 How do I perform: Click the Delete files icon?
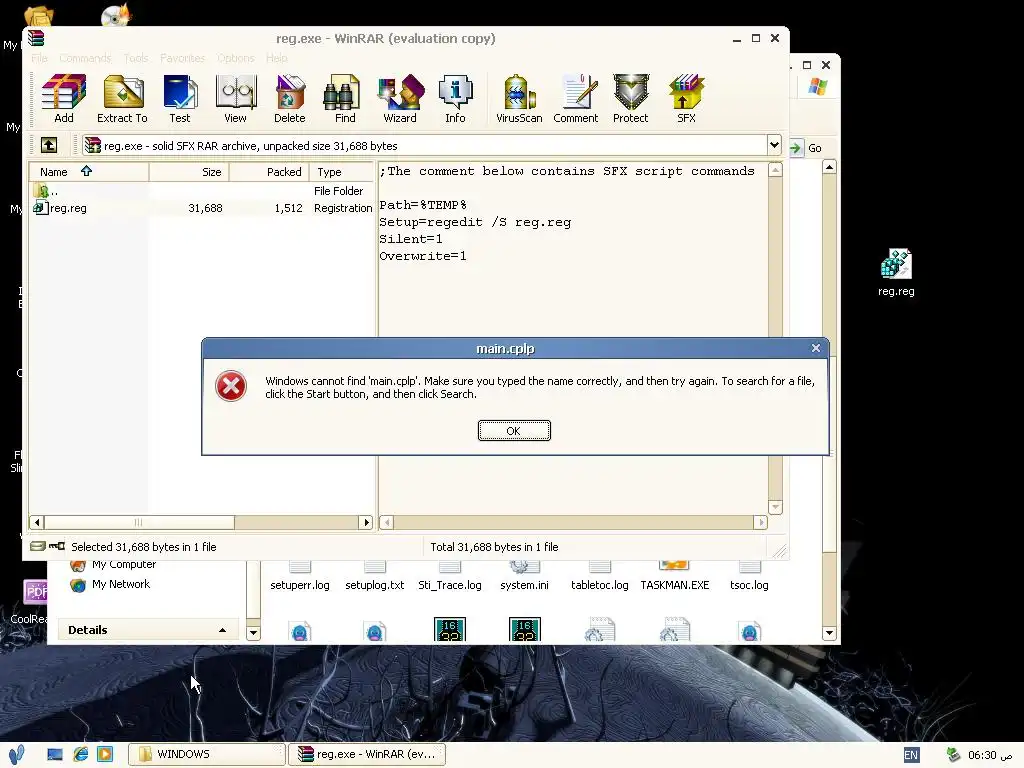tap(289, 99)
